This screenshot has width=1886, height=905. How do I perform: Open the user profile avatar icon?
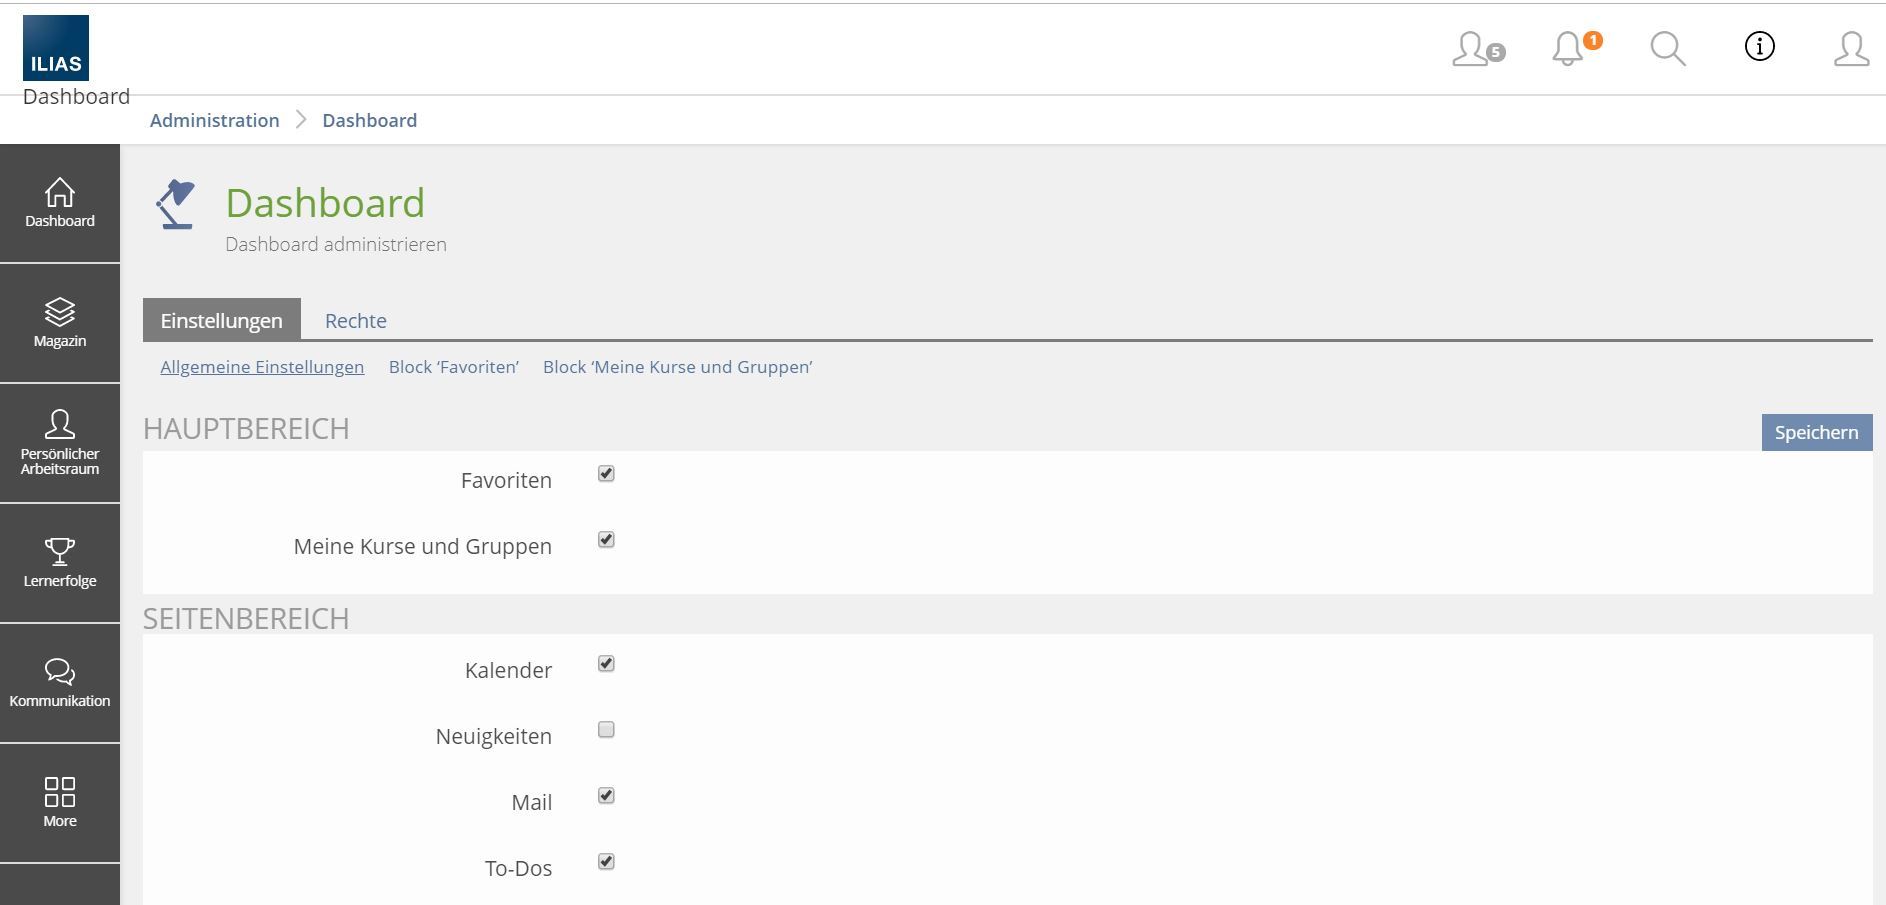click(x=1851, y=49)
